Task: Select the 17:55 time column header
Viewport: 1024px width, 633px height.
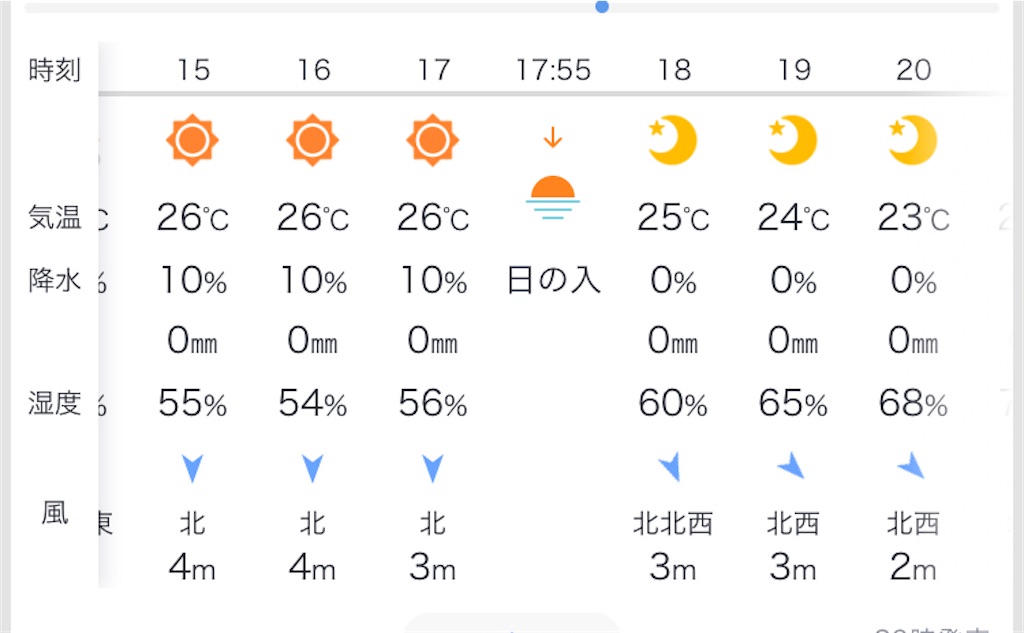Action: coord(553,70)
